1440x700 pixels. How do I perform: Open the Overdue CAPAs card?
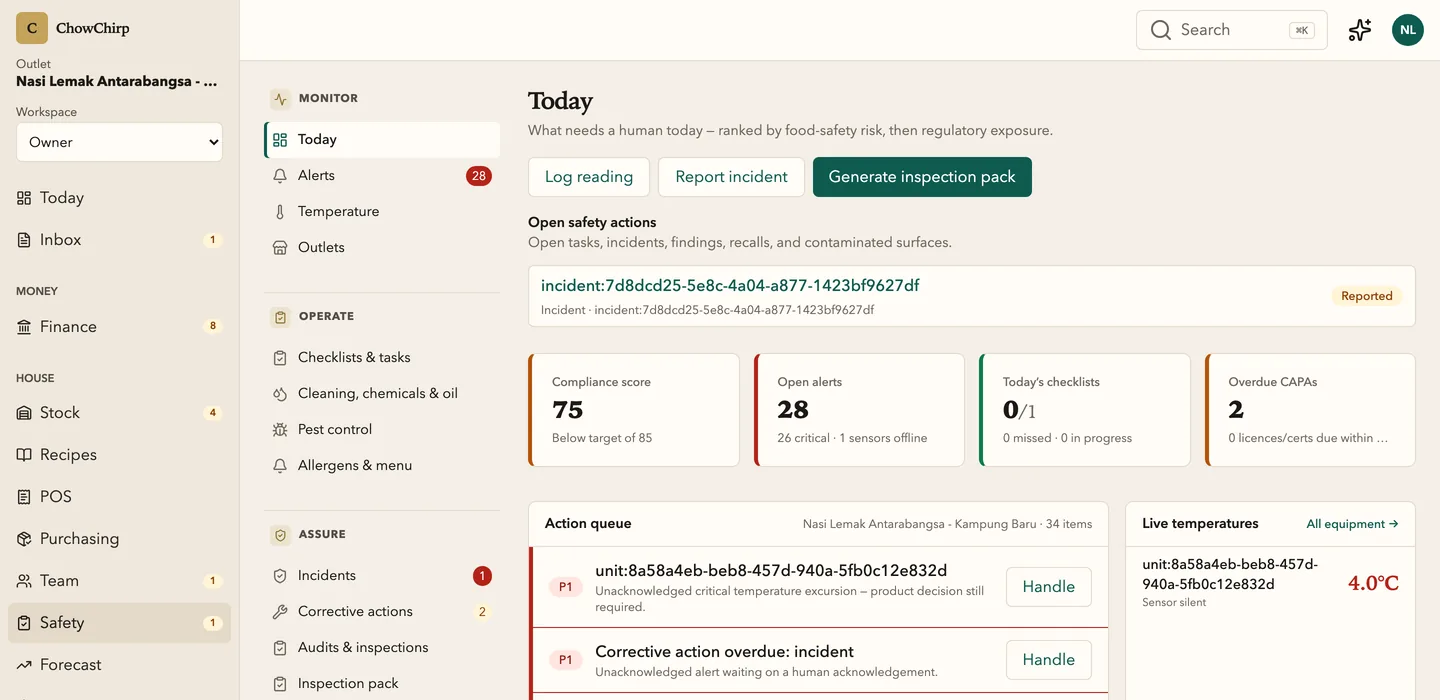click(1310, 410)
